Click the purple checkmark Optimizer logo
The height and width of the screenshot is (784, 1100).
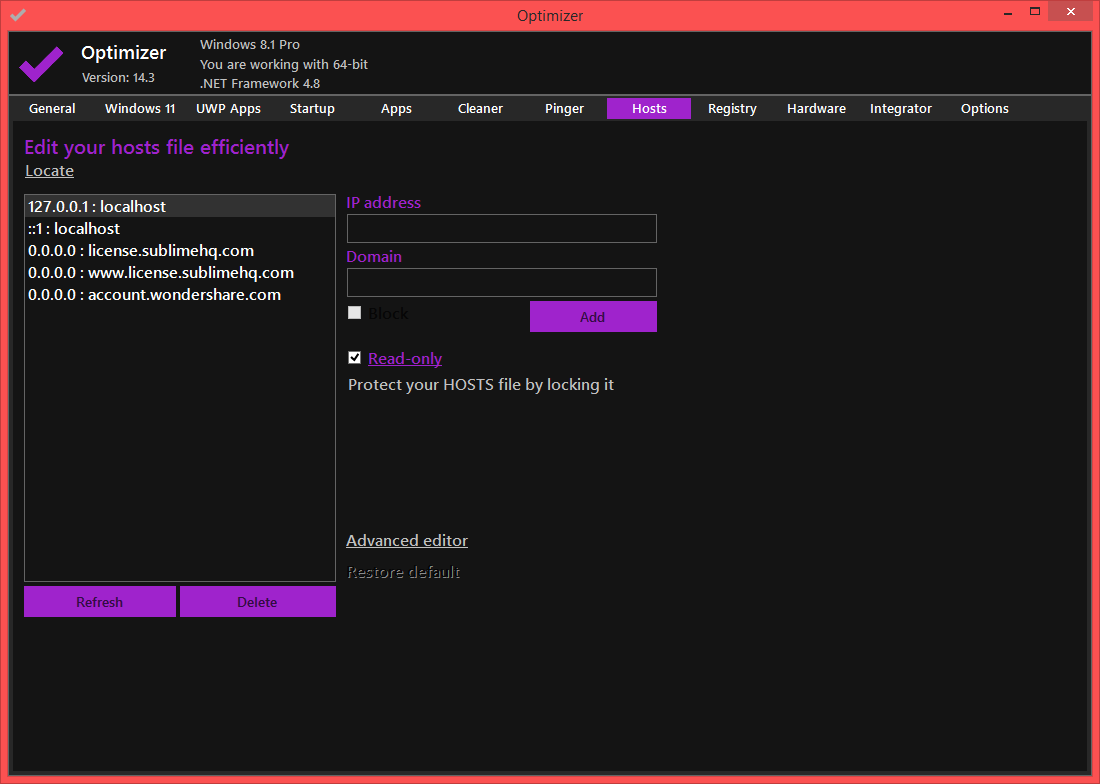(41, 64)
